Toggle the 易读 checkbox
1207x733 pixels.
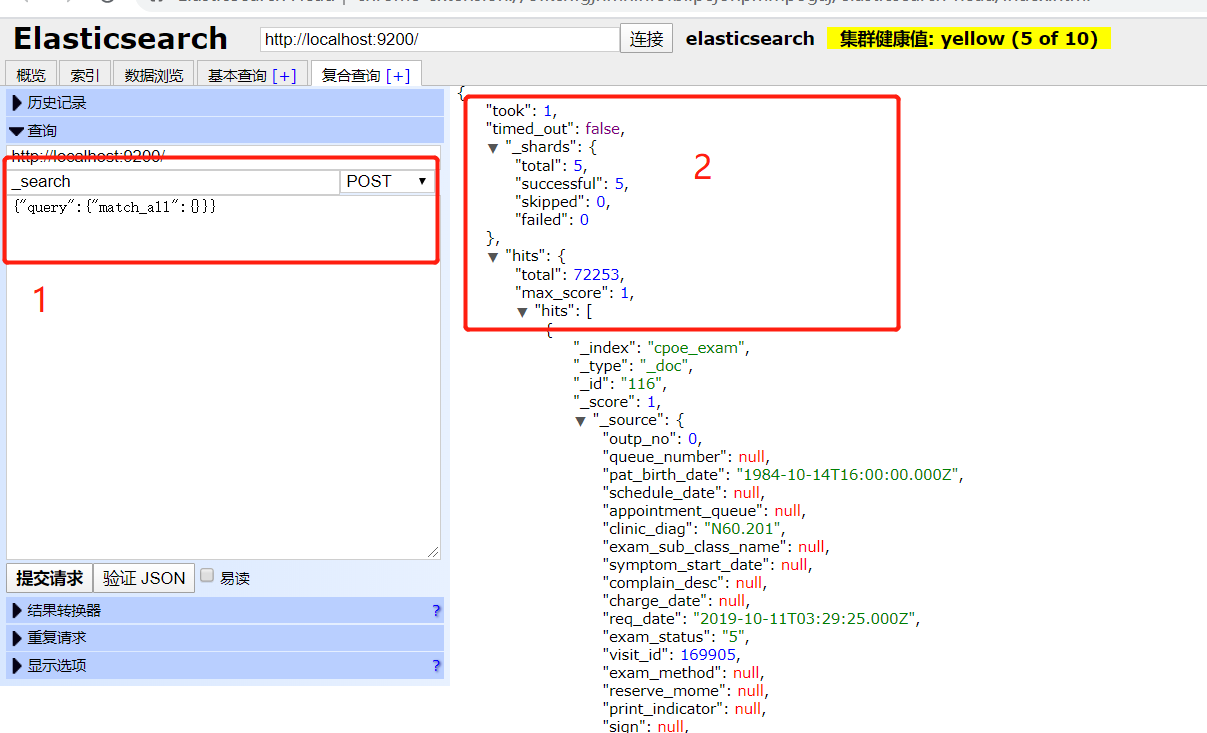[207, 576]
